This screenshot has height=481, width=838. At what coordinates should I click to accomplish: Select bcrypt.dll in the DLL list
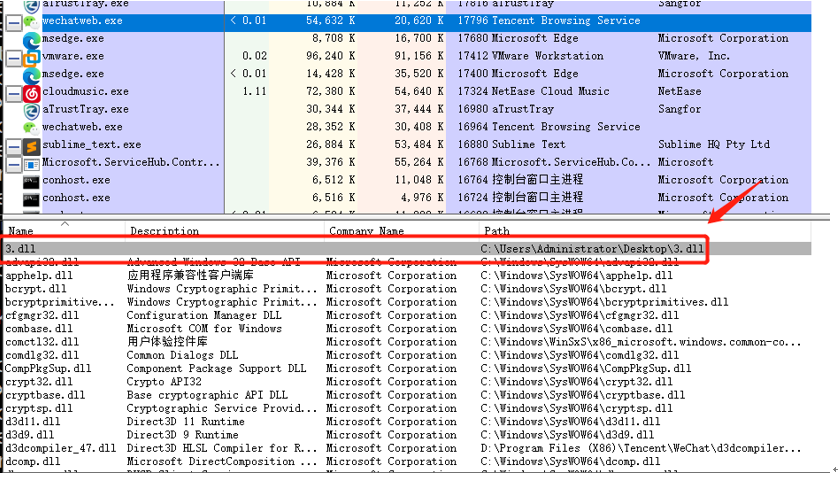(36, 289)
